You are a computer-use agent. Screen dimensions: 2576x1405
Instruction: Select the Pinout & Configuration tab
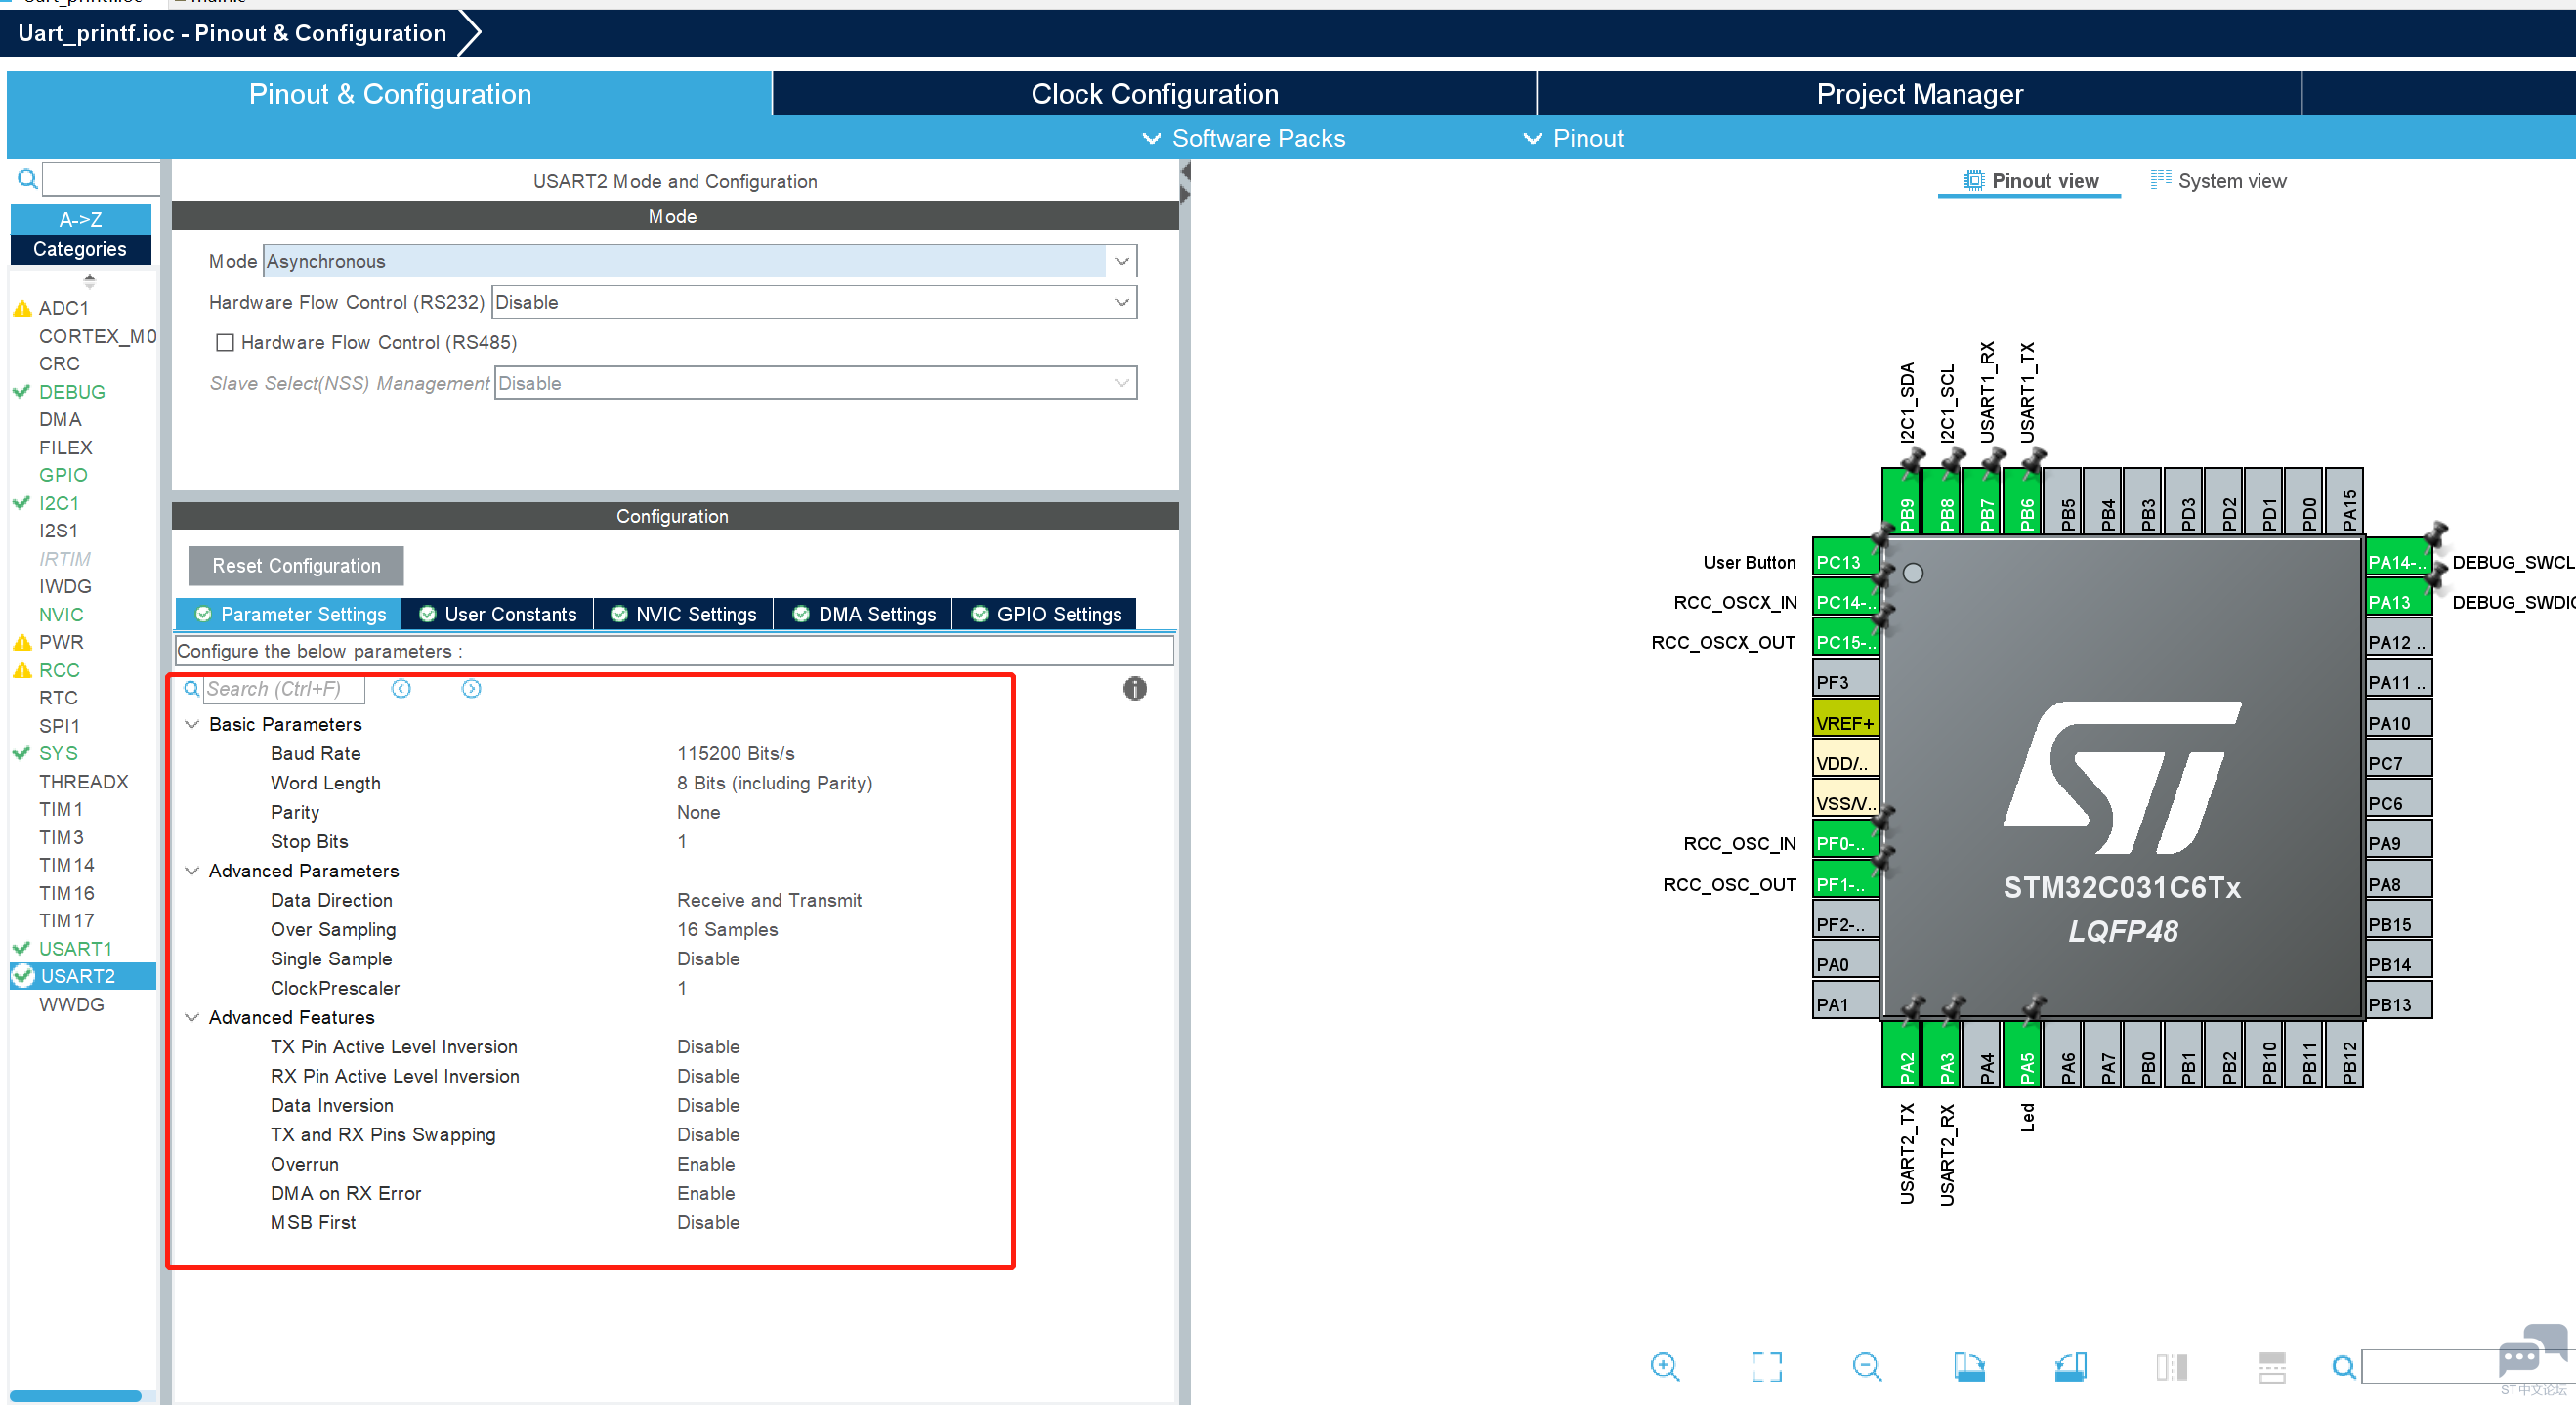pyautogui.click(x=389, y=94)
